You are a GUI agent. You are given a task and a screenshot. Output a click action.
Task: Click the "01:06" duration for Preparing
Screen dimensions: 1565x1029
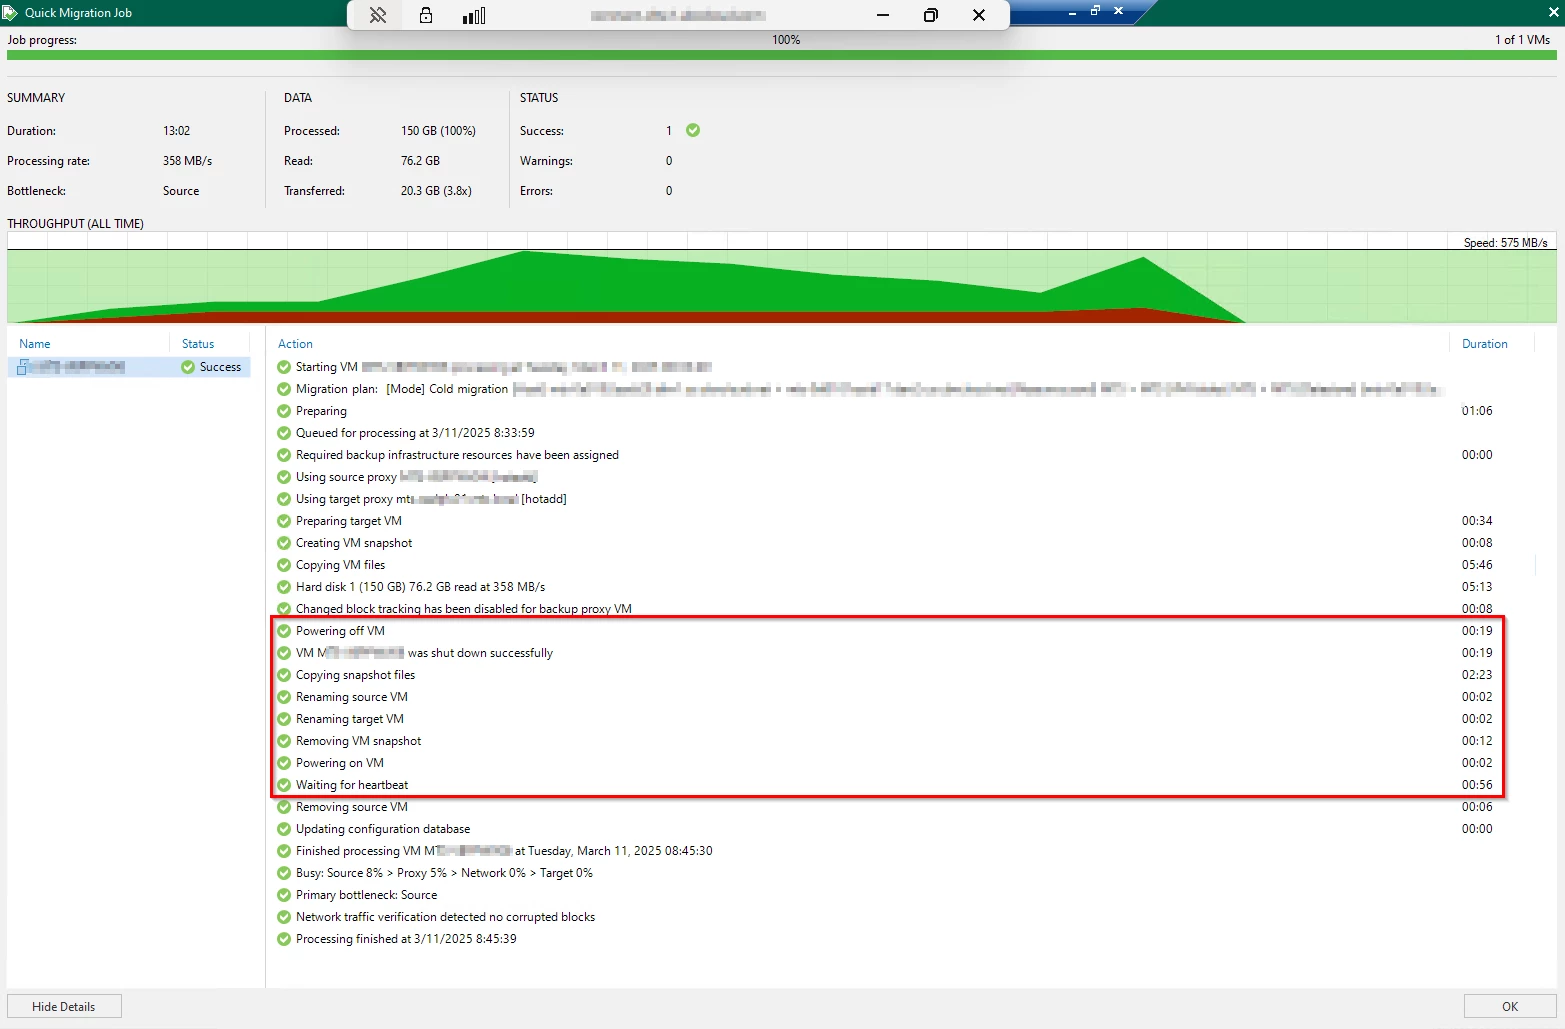(x=1477, y=411)
